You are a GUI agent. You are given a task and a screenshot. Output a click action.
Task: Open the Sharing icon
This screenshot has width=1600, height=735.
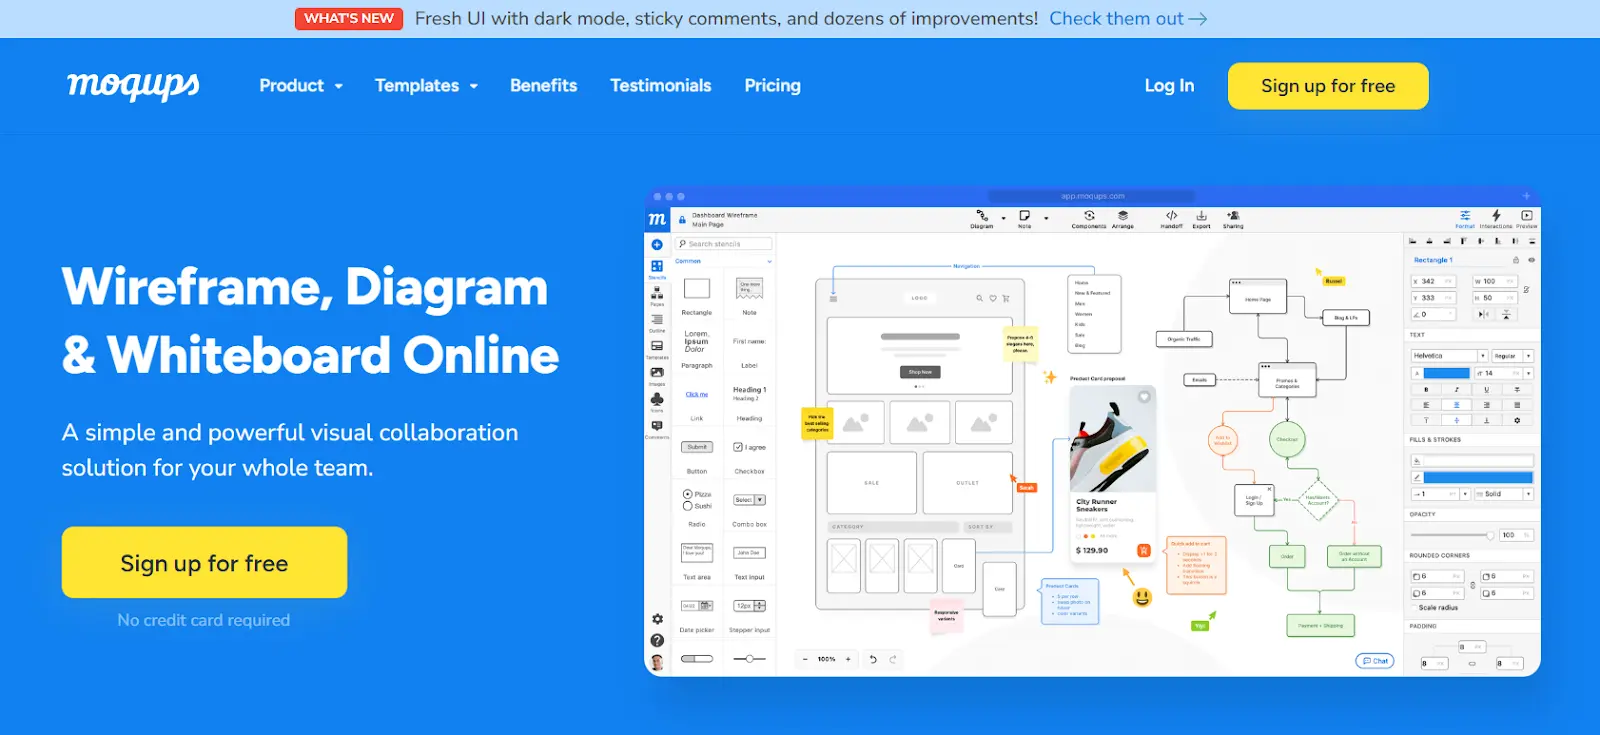click(x=1233, y=216)
